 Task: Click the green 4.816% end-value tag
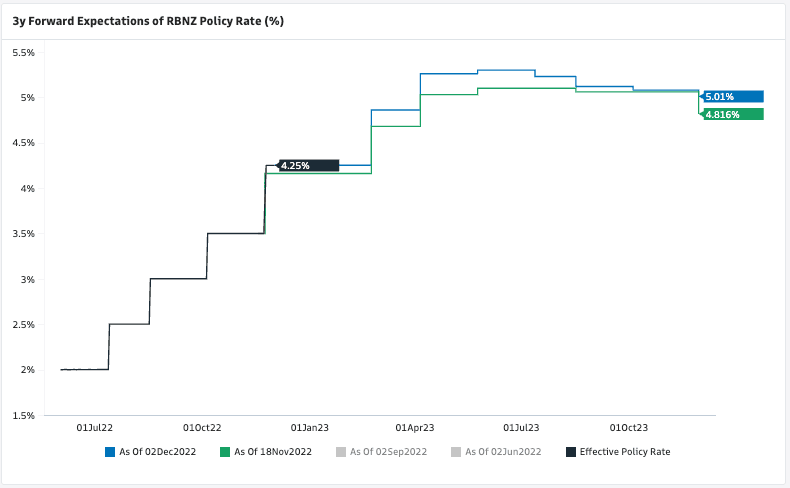click(733, 114)
